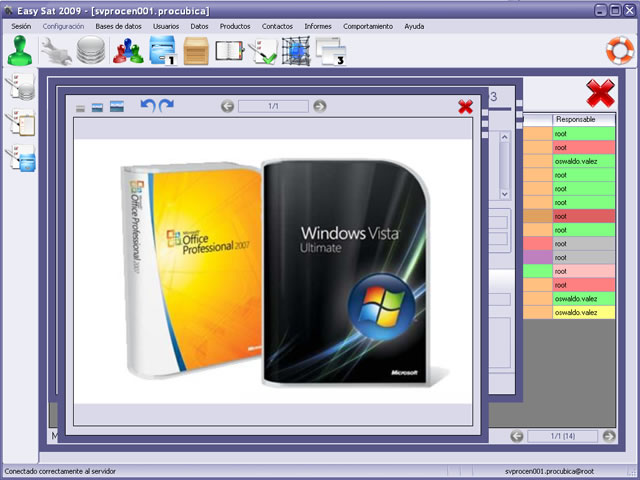Image resolution: width=640 pixels, height=480 pixels.
Task: Rotate image counterclockwise
Action: (148, 106)
